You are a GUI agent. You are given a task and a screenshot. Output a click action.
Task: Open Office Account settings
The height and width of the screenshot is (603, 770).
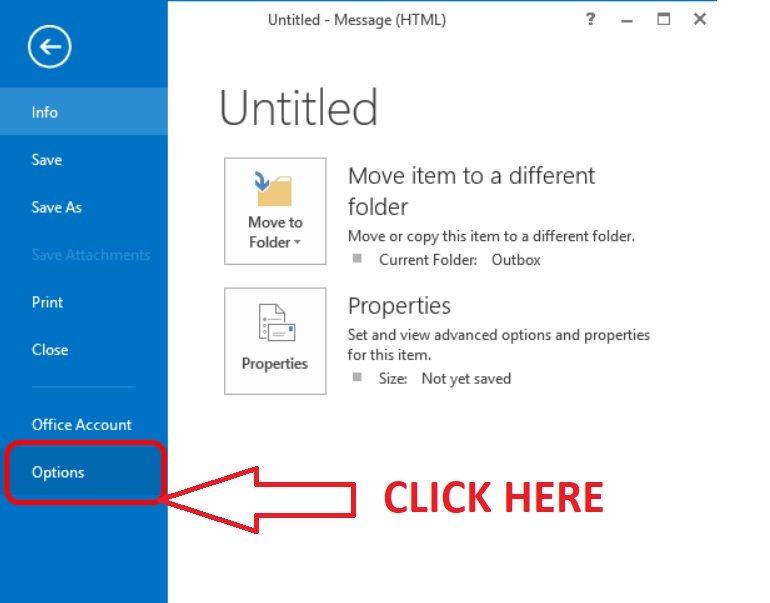coord(82,425)
